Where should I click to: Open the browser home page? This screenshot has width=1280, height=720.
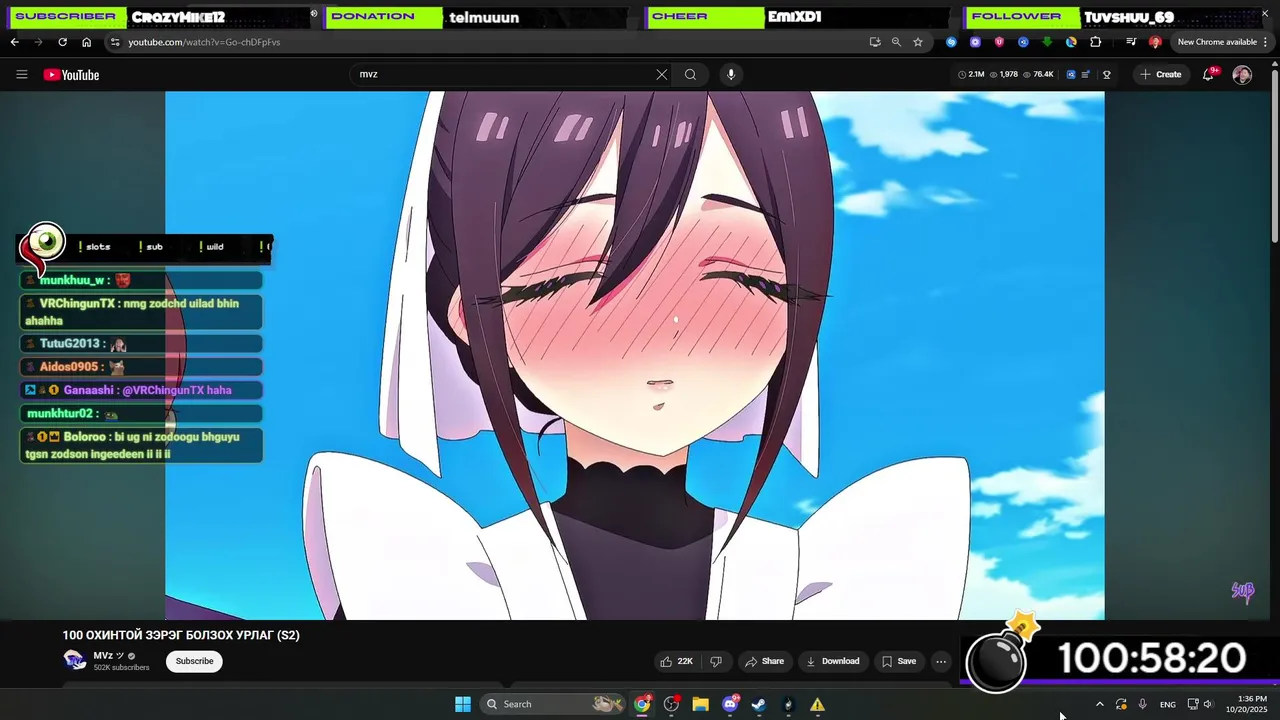(86, 42)
